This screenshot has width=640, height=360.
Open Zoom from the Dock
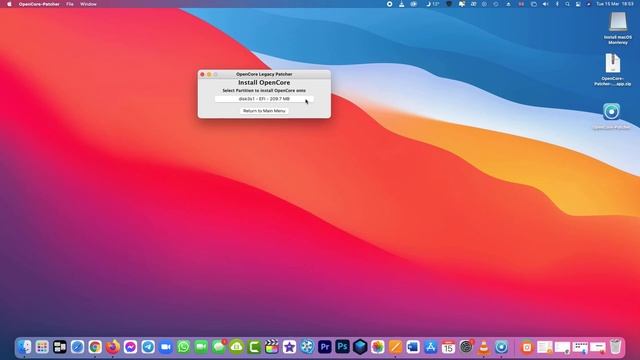pyautogui.click(x=166, y=347)
